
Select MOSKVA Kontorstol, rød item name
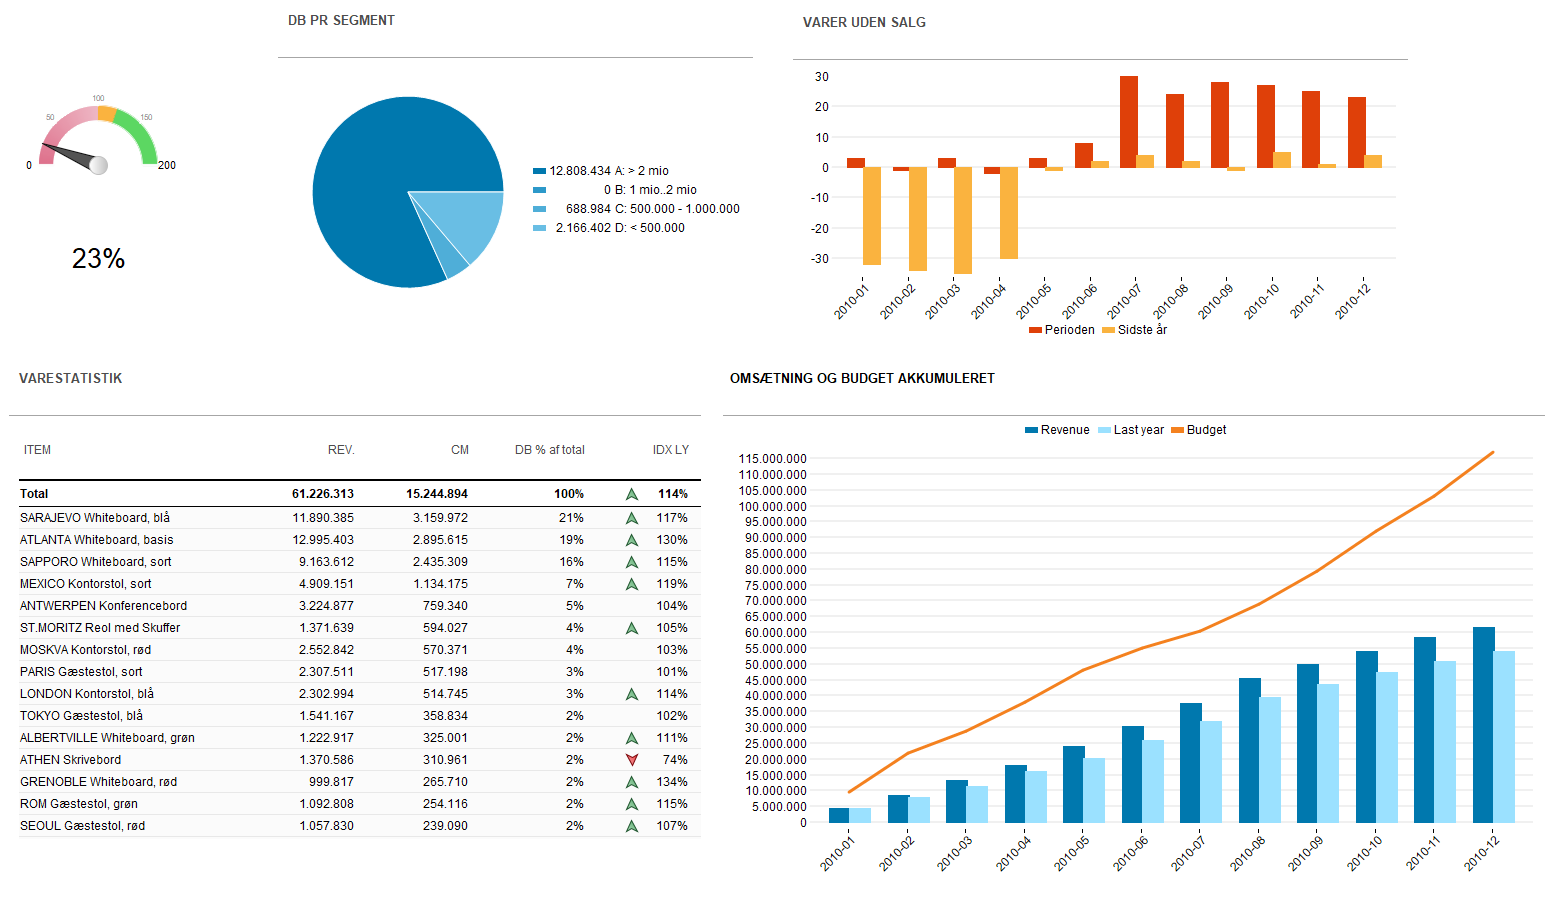[86, 650]
